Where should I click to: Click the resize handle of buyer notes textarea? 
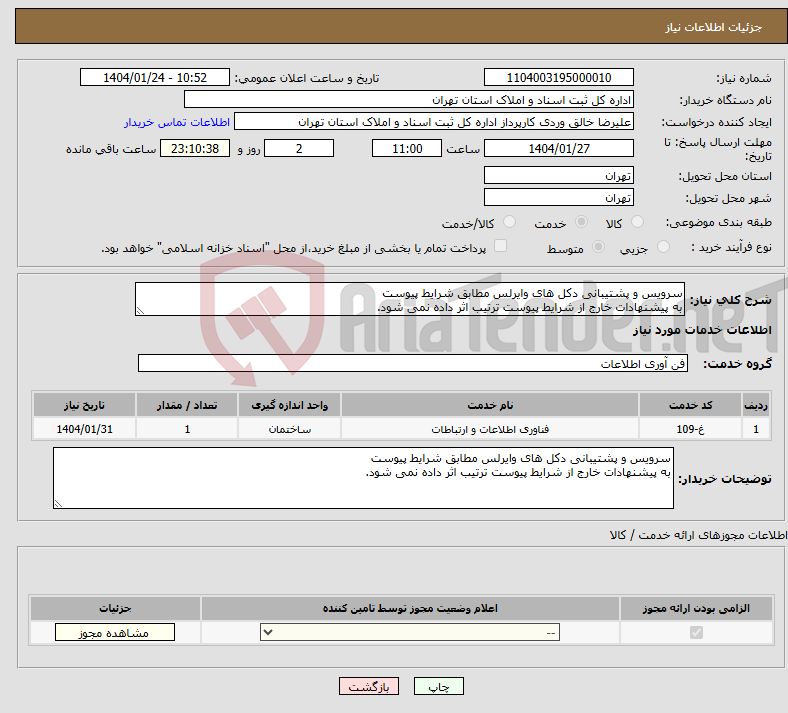click(58, 503)
